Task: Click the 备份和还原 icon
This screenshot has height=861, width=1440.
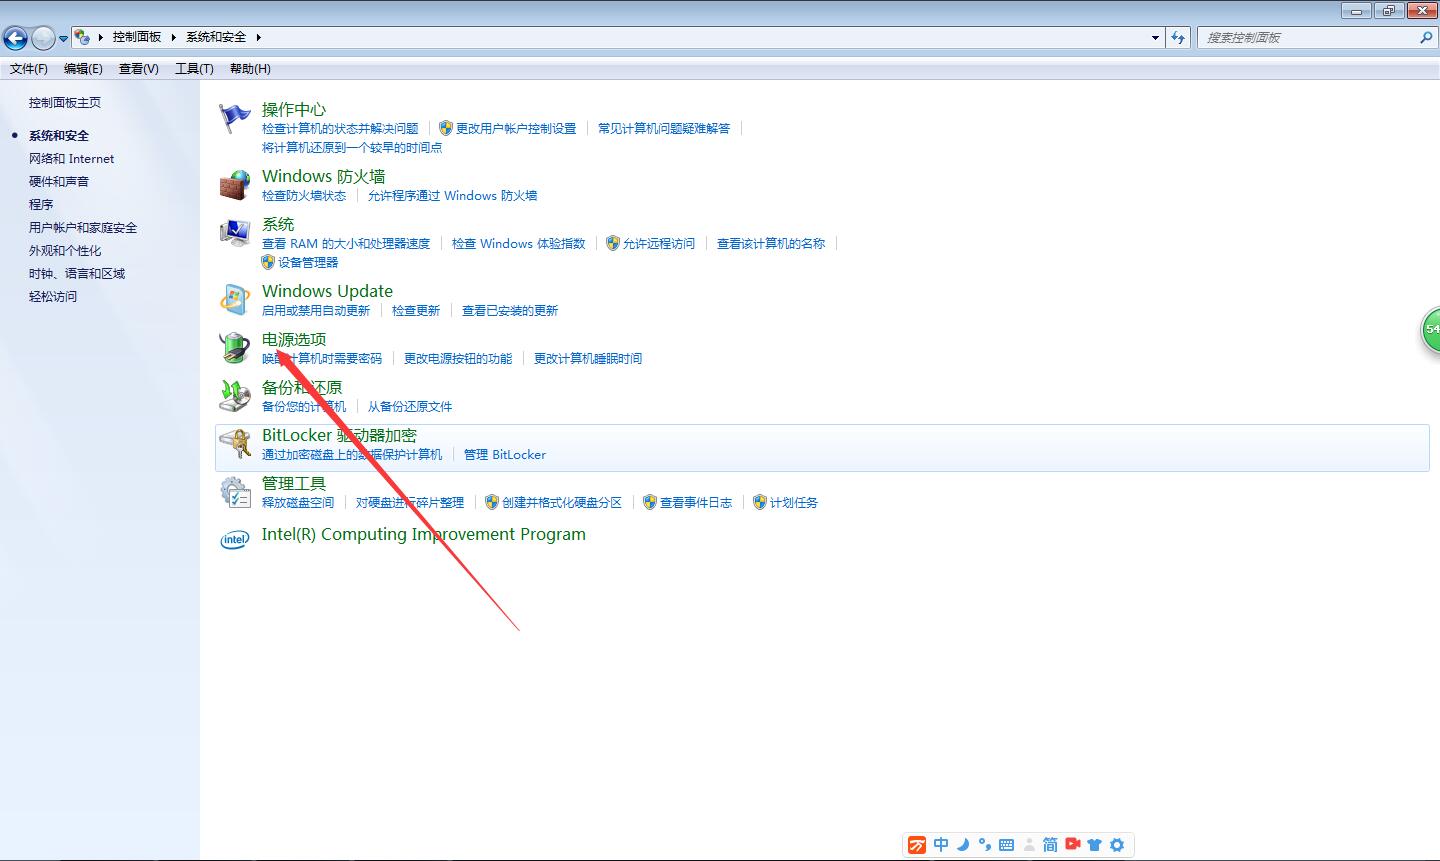Action: [x=235, y=396]
